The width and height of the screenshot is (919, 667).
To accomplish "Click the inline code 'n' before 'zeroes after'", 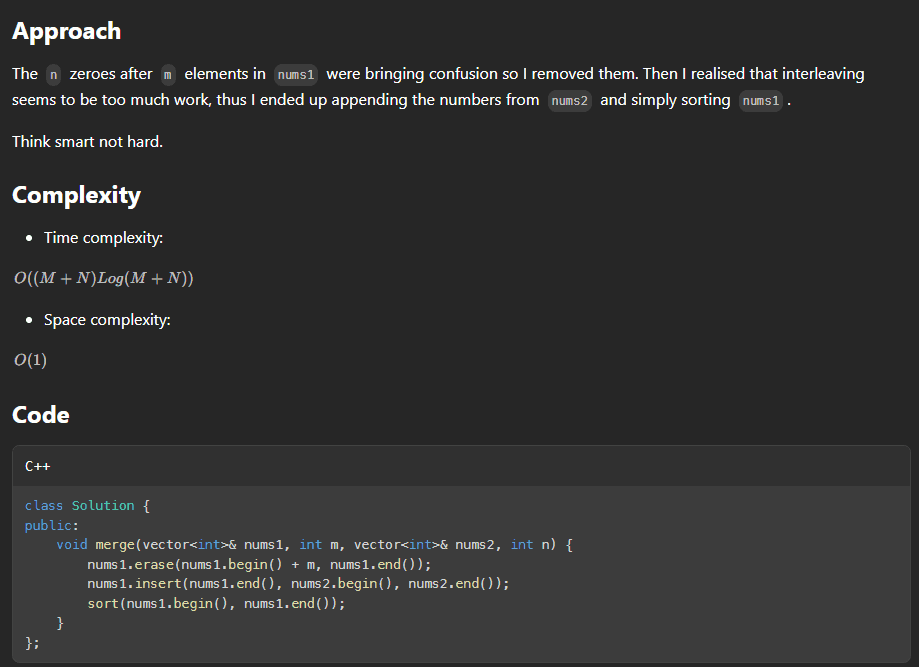I will [54, 74].
